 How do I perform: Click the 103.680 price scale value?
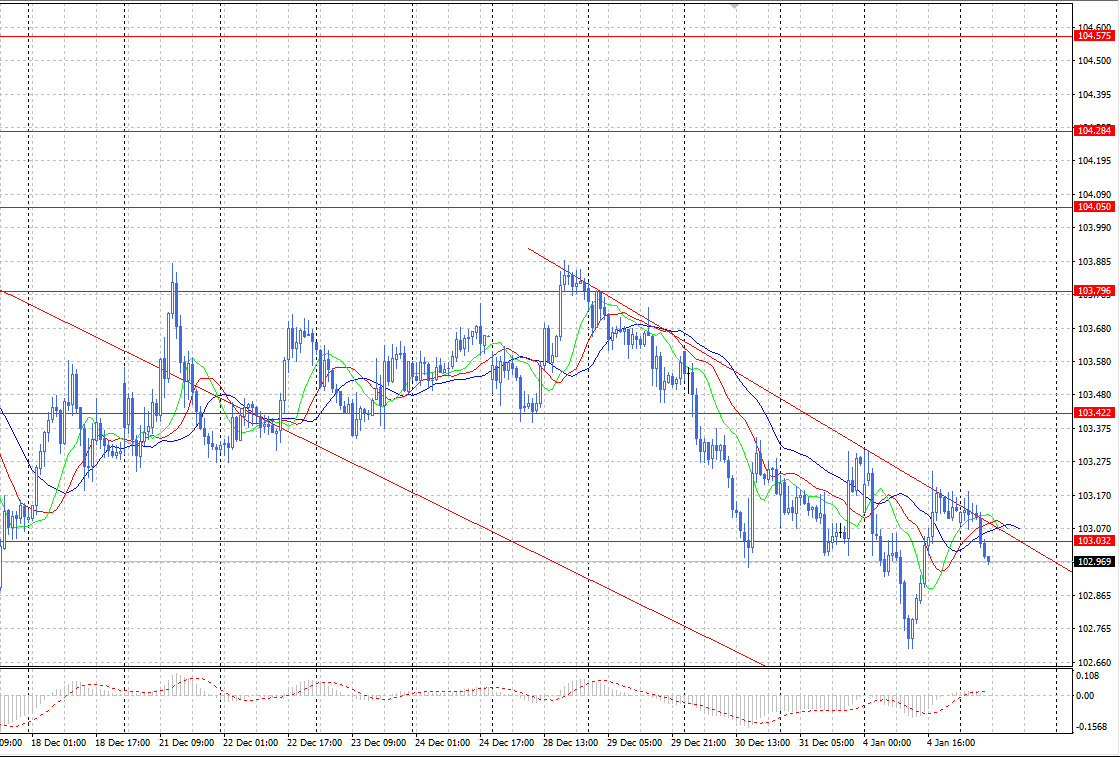pos(1095,329)
